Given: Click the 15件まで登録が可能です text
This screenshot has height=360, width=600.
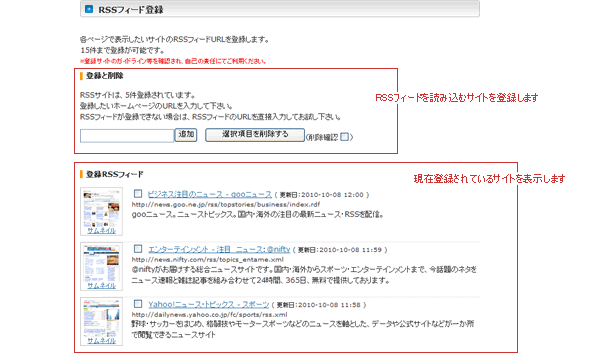Looking at the screenshot, I should tap(122, 50).
